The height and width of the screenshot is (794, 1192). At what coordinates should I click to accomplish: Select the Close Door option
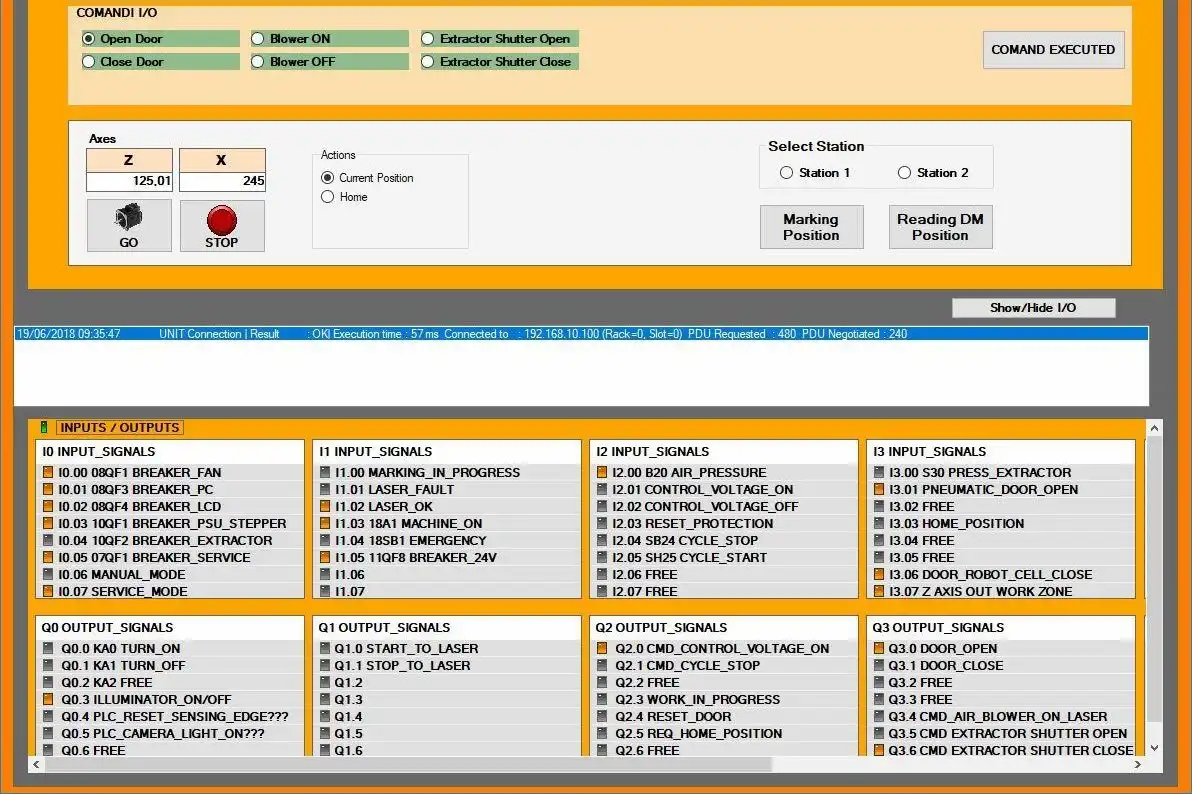89,62
